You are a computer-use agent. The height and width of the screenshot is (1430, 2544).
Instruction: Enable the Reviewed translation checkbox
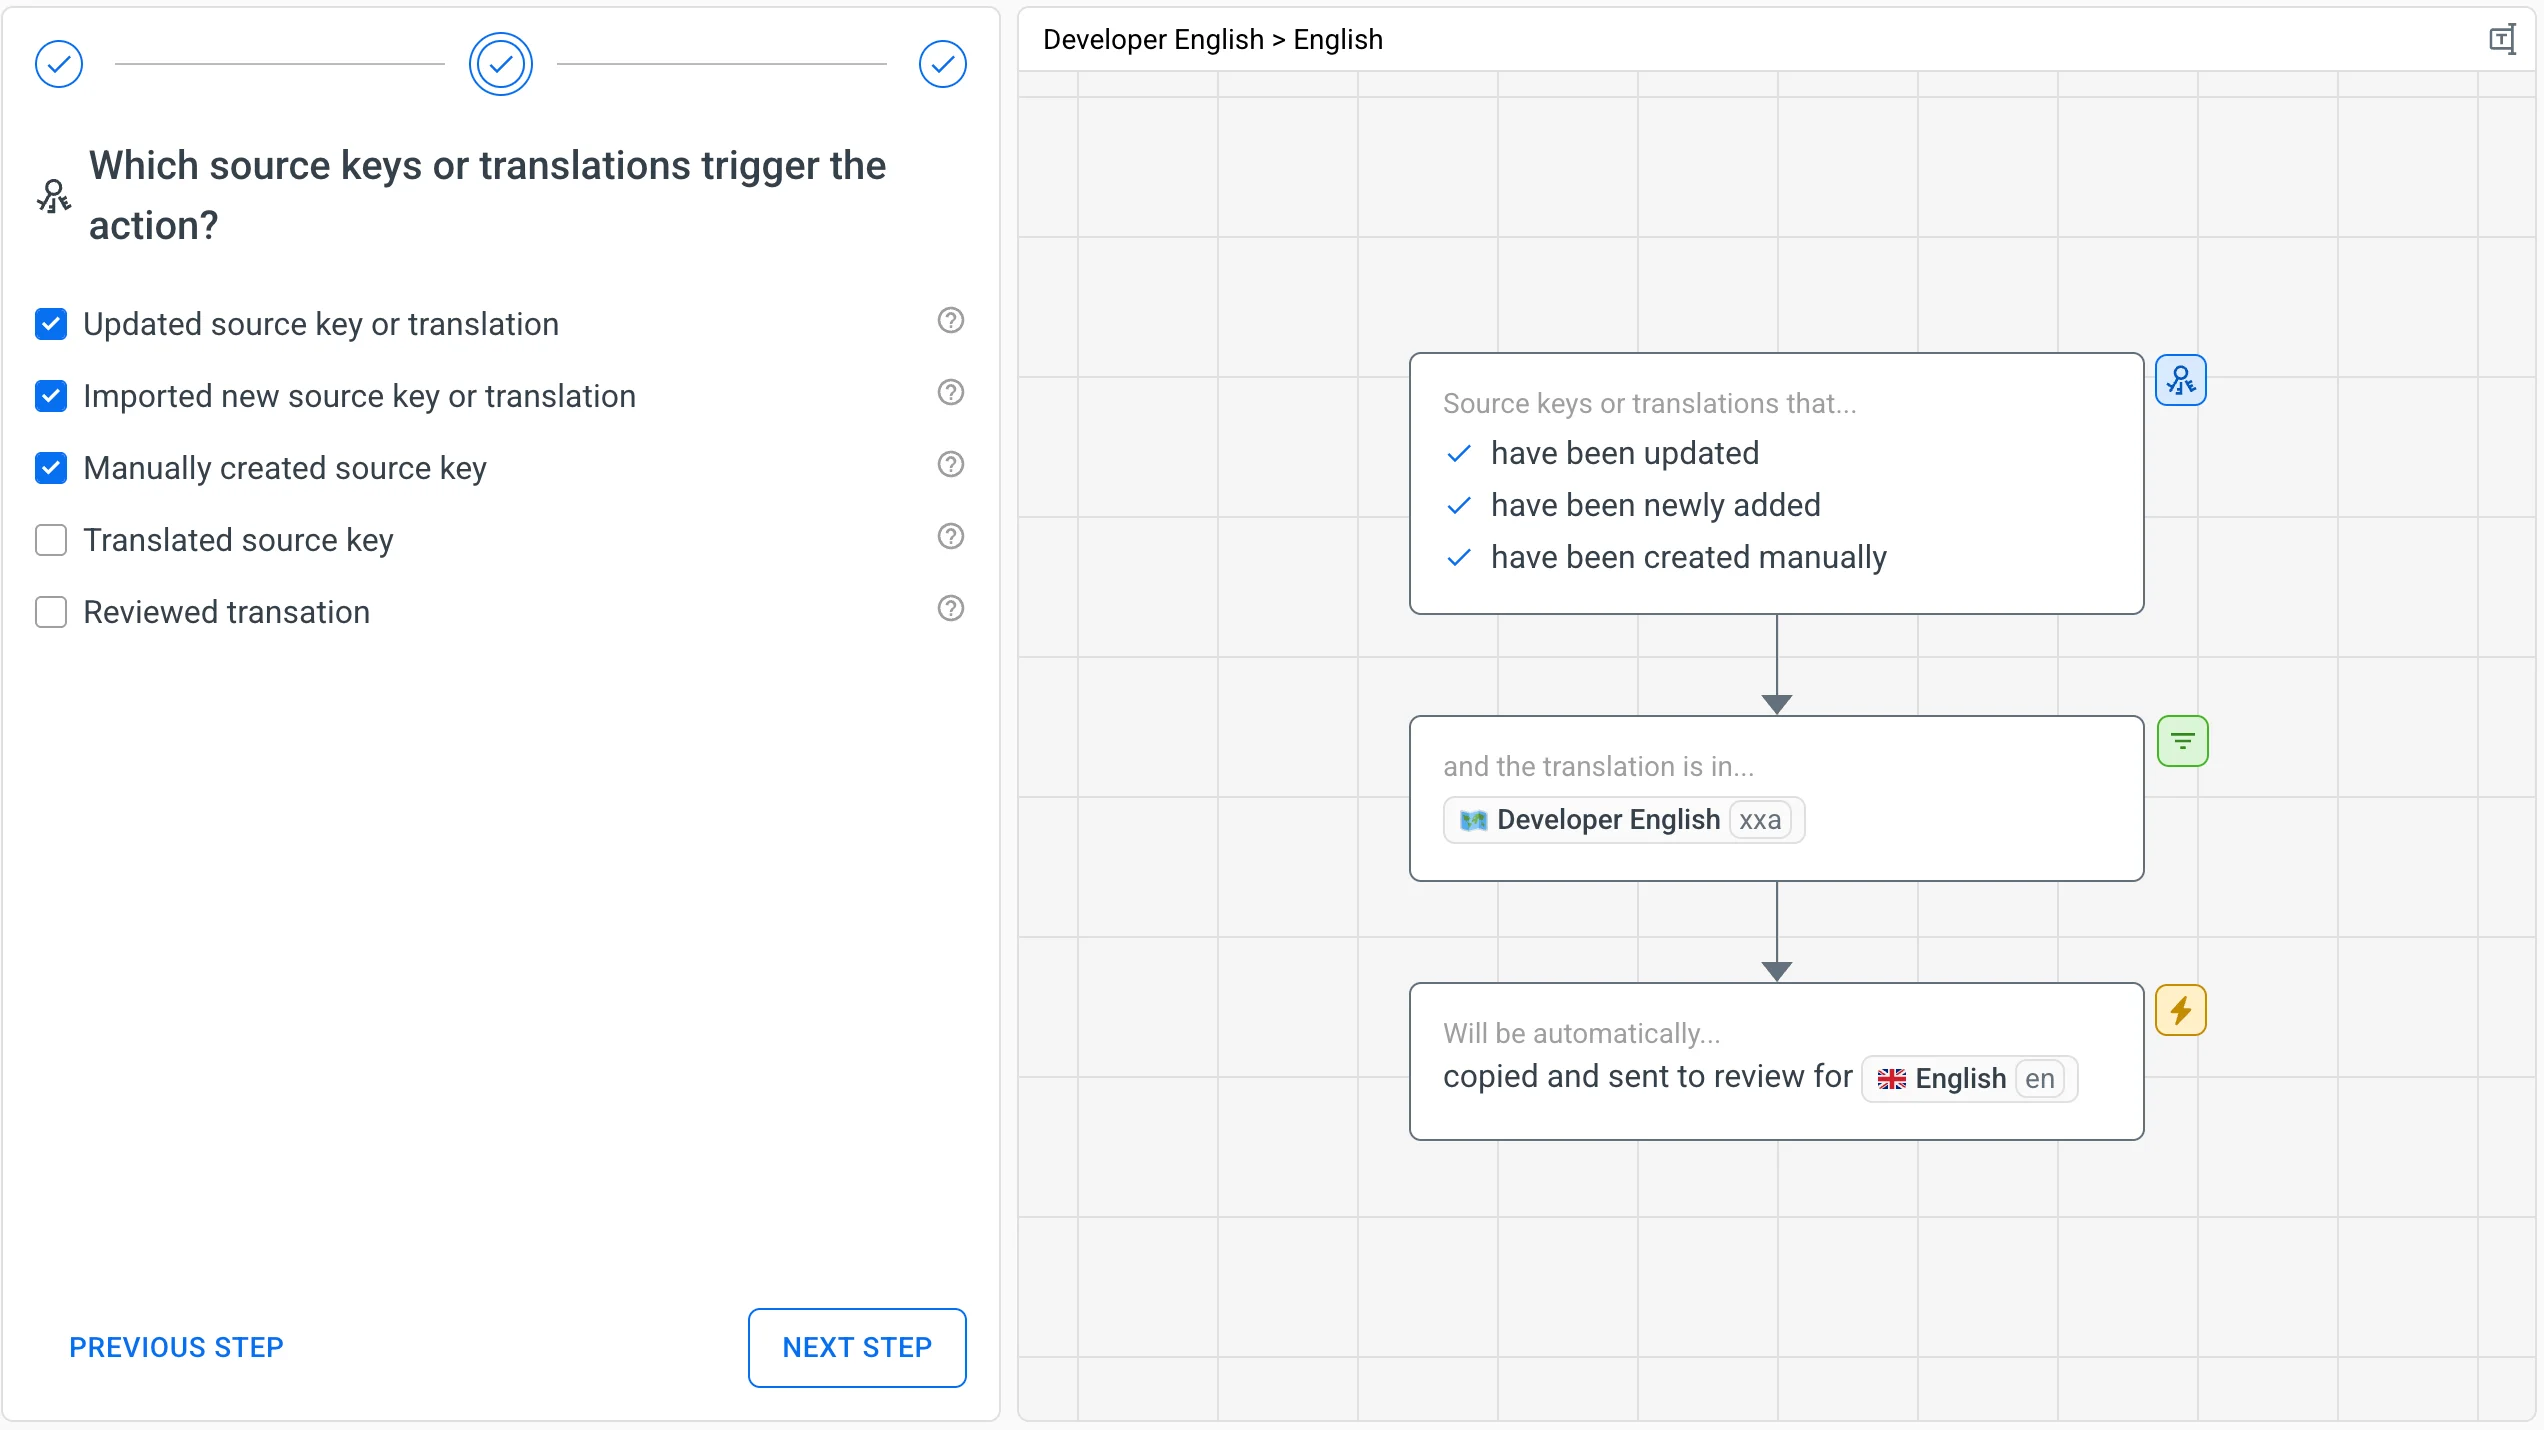[51, 612]
